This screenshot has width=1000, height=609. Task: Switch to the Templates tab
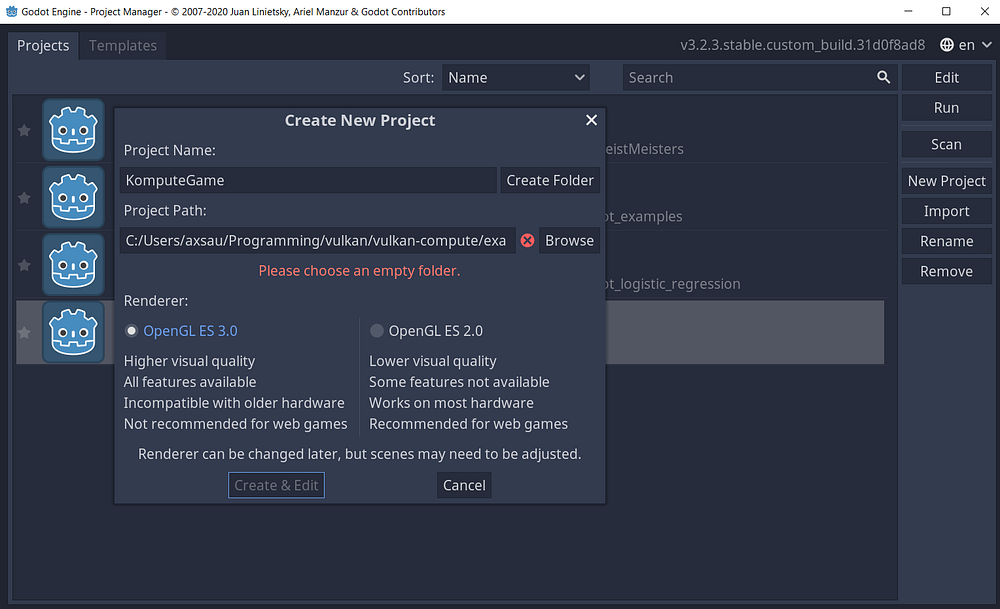coord(122,45)
